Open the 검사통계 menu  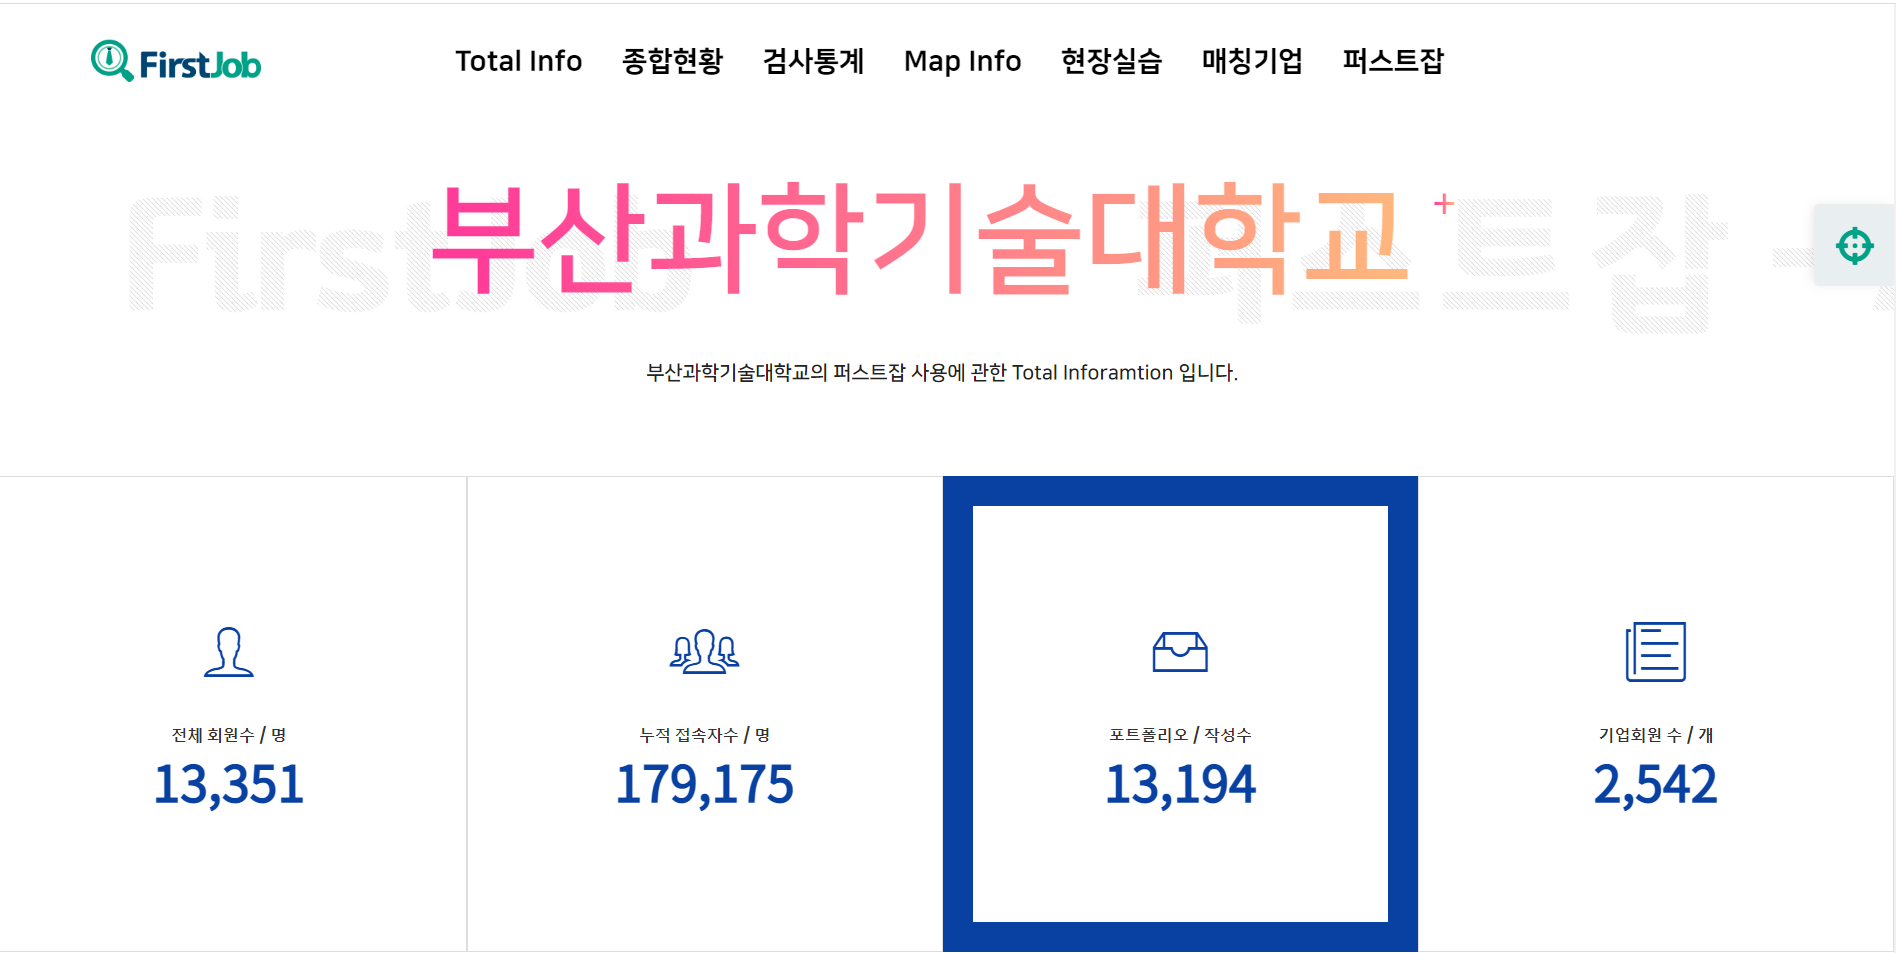(x=813, y=61)
